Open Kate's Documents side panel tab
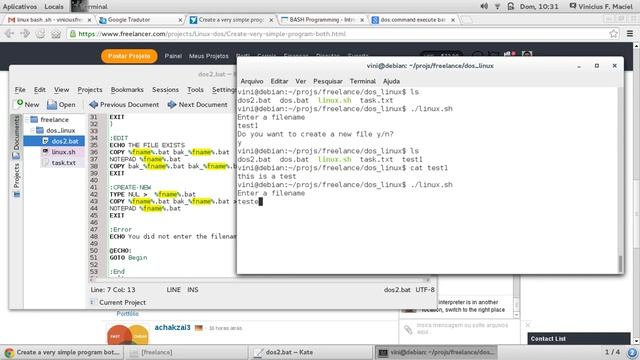Image resolution: width=640 pixels, height=360 pixels. point(16,137)
